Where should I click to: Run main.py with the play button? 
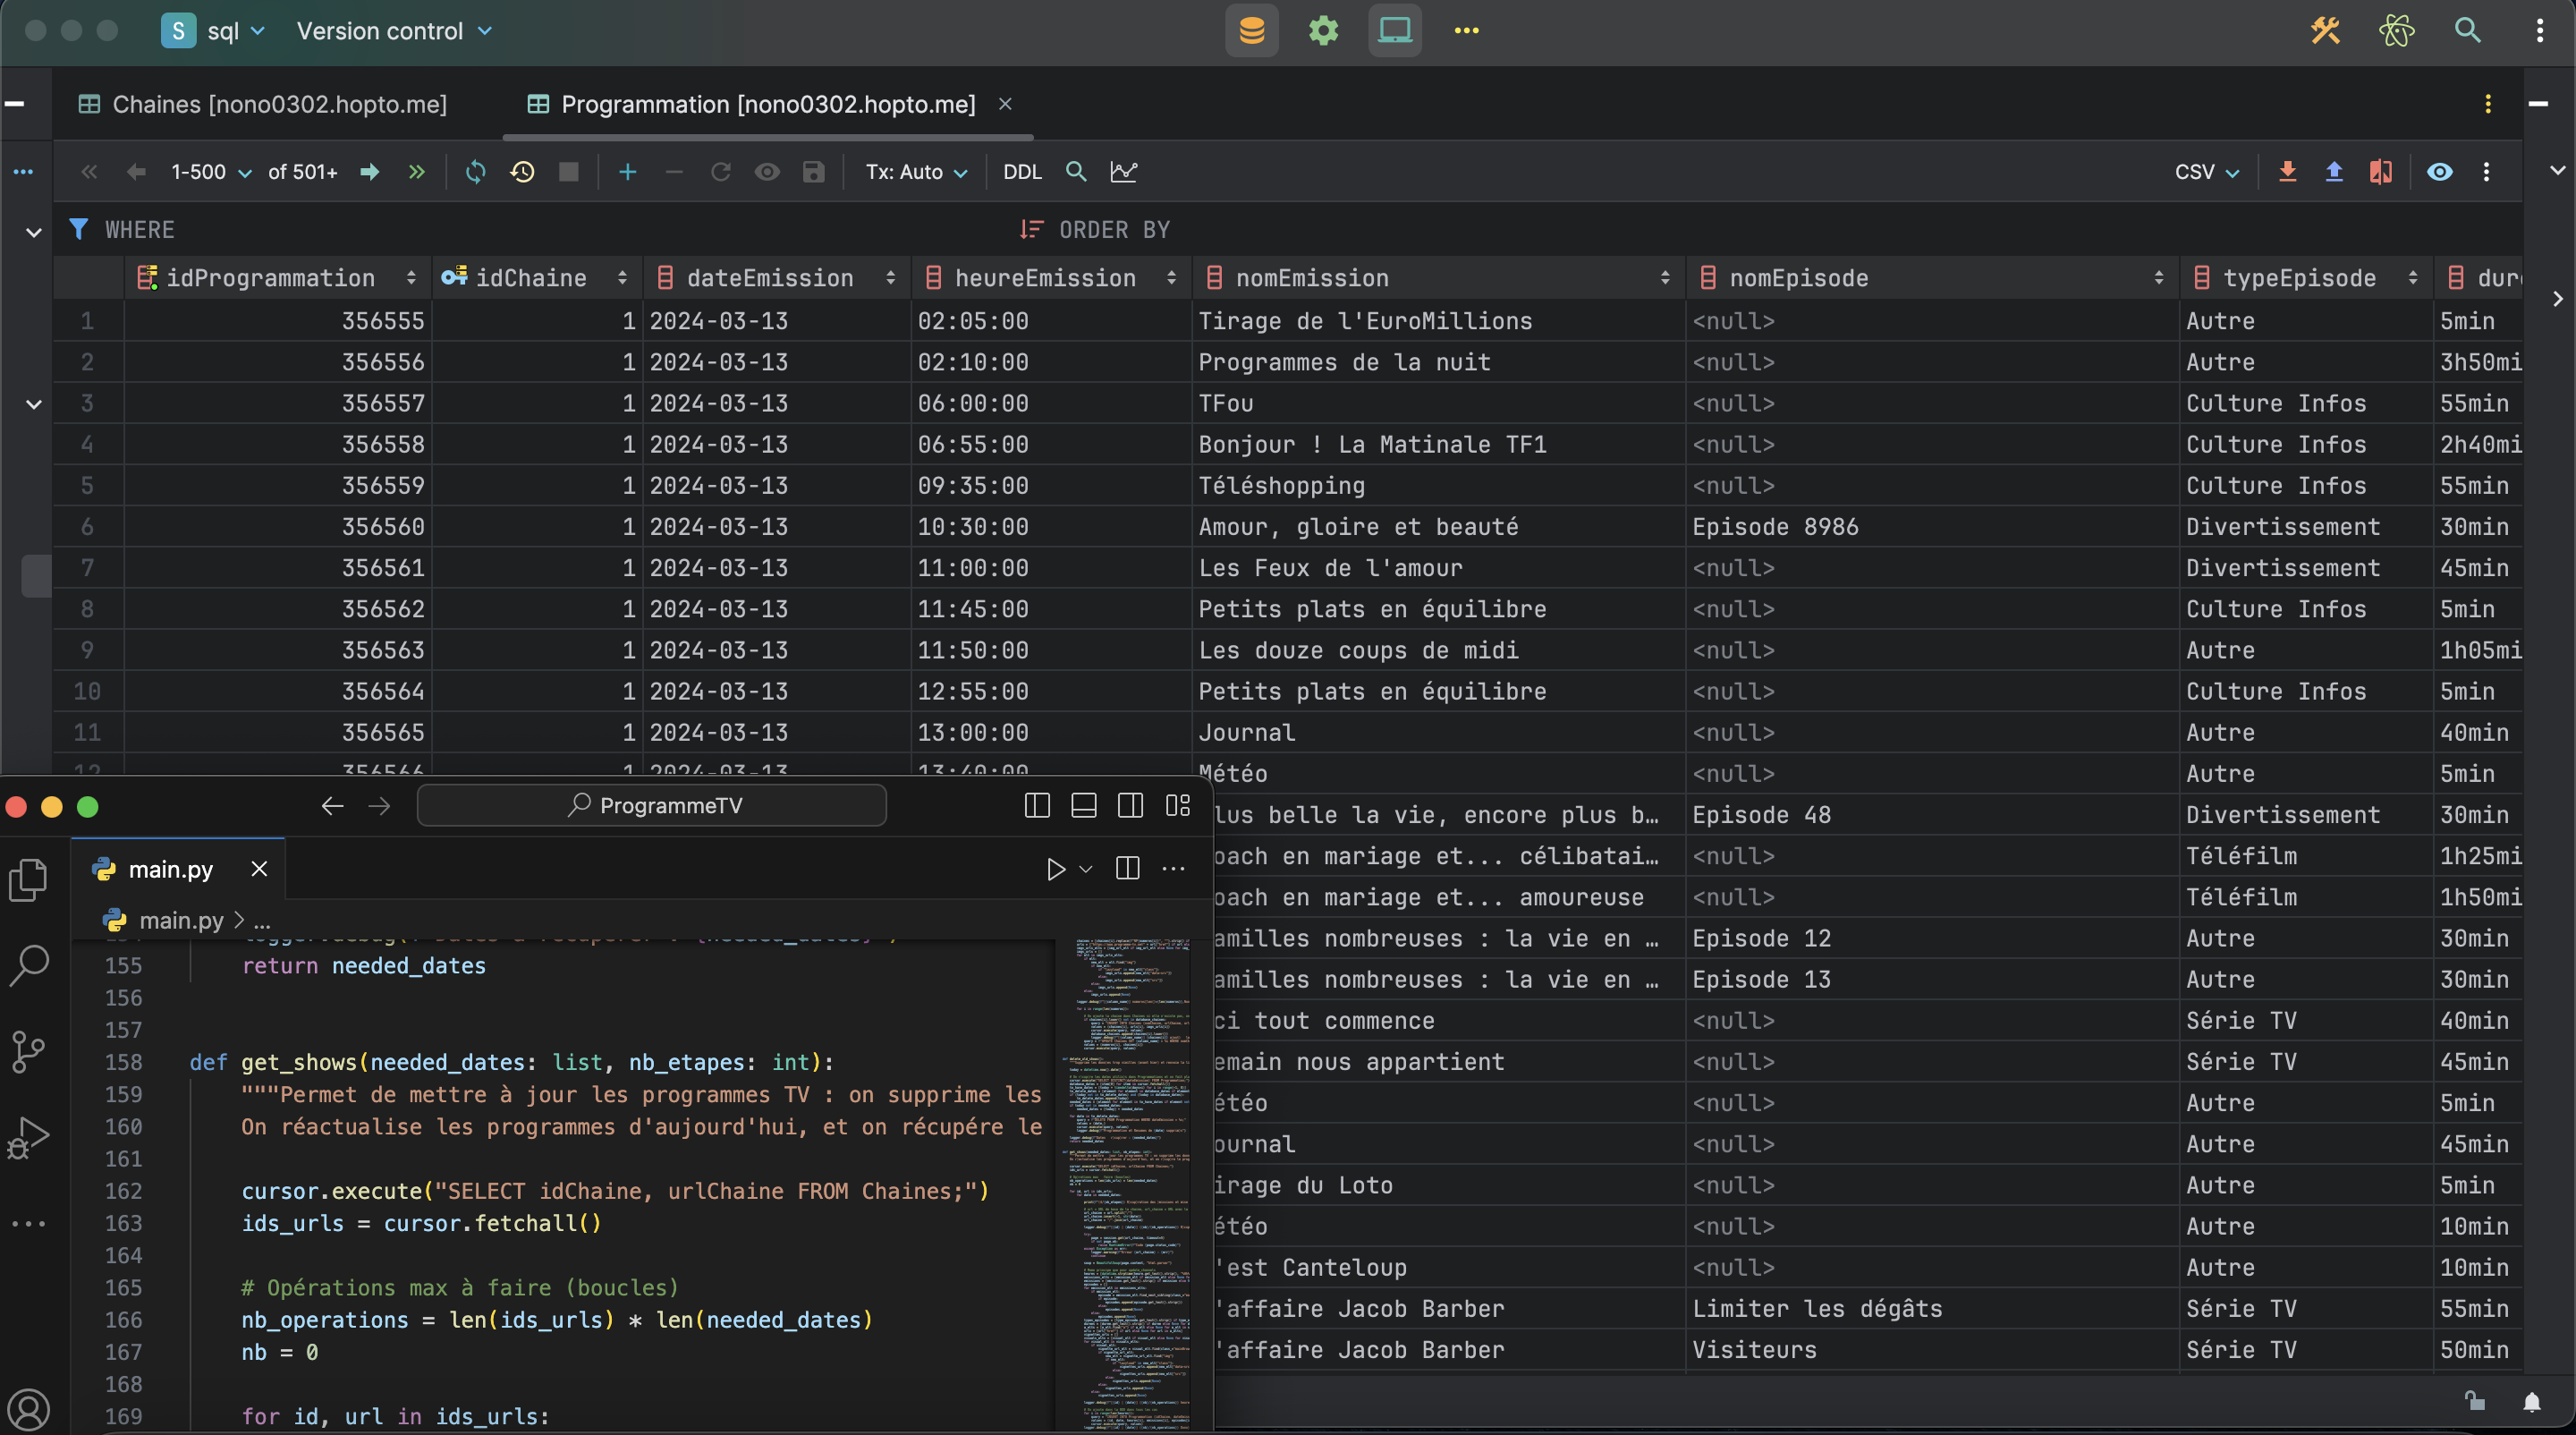point(1056,869)
